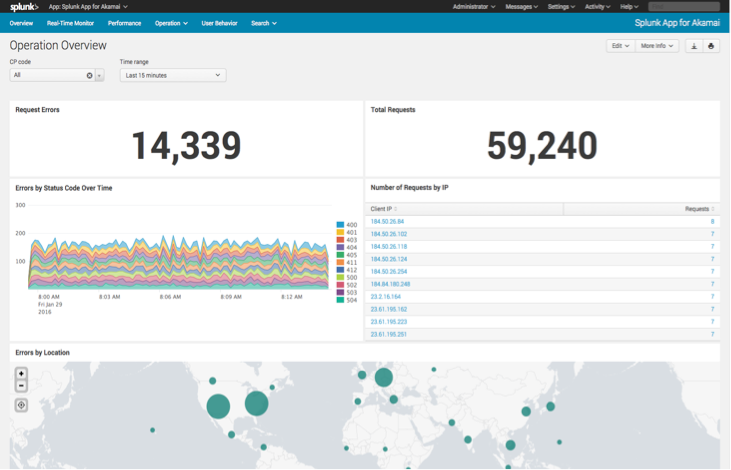Open the Activity menu
This screenshot has height=470, width=731.
[x=598, y=7]
